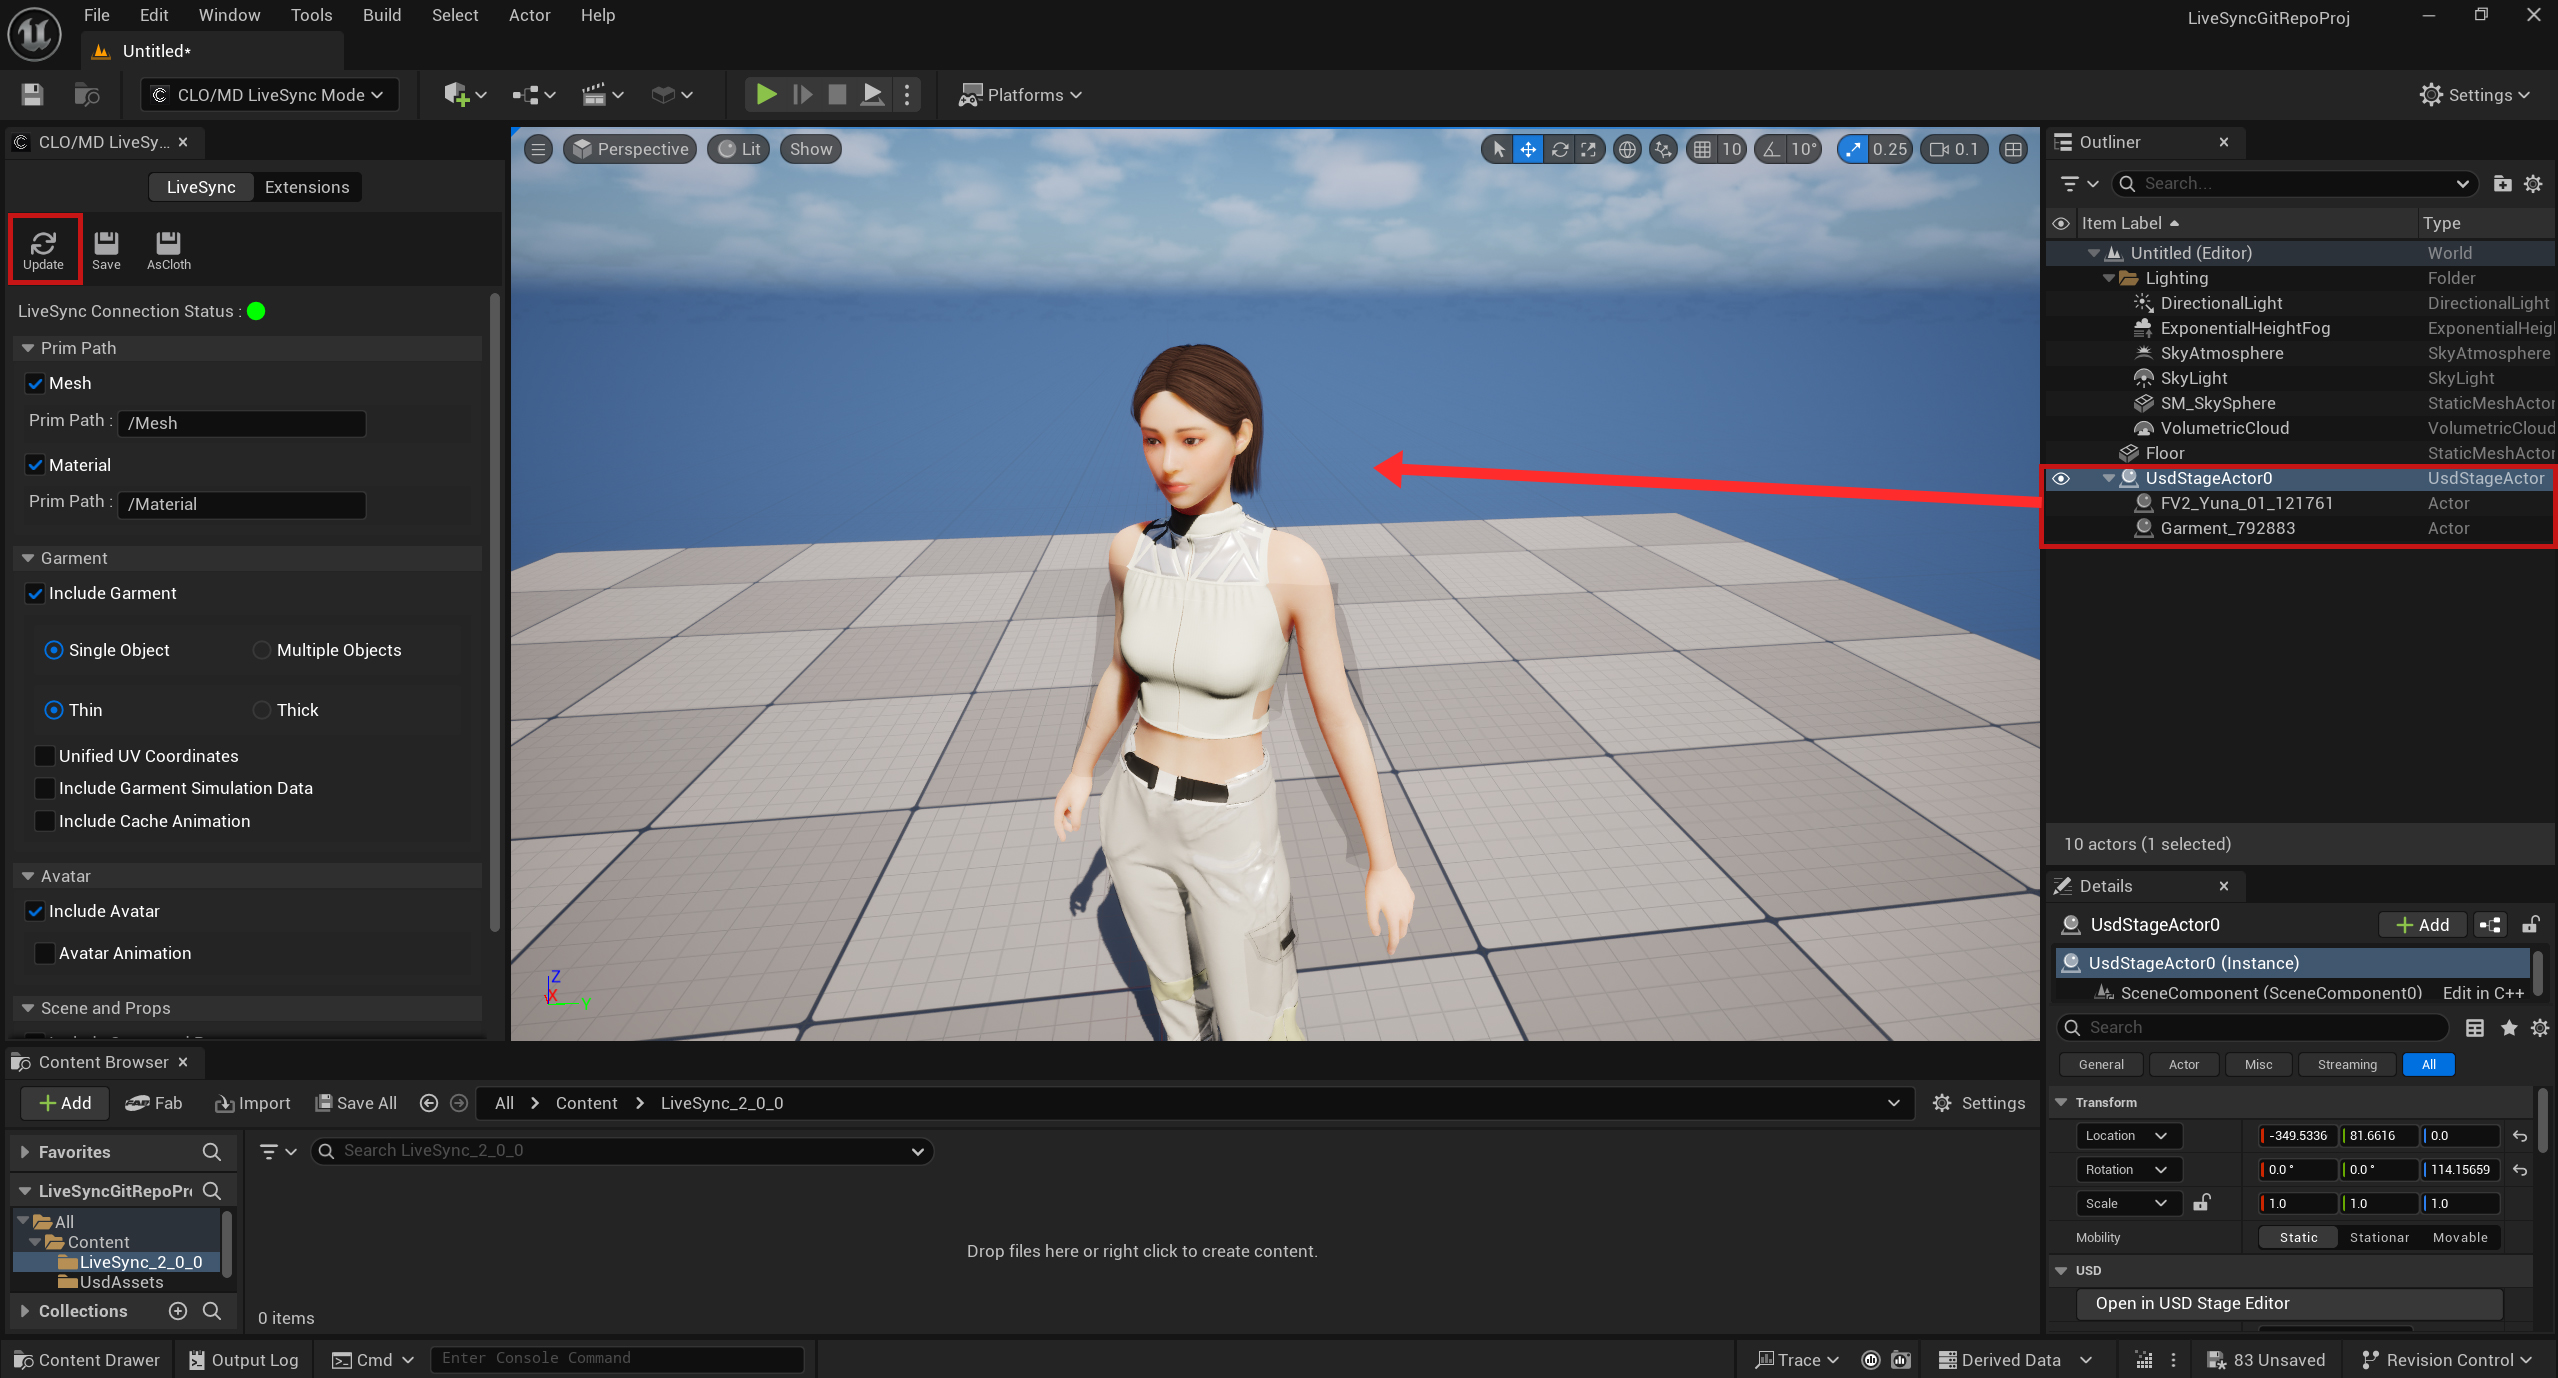Toggle scale snapping icon in viewport
The height and width of the screenshot is (1378, 2558).
[x=1853, y=149]
